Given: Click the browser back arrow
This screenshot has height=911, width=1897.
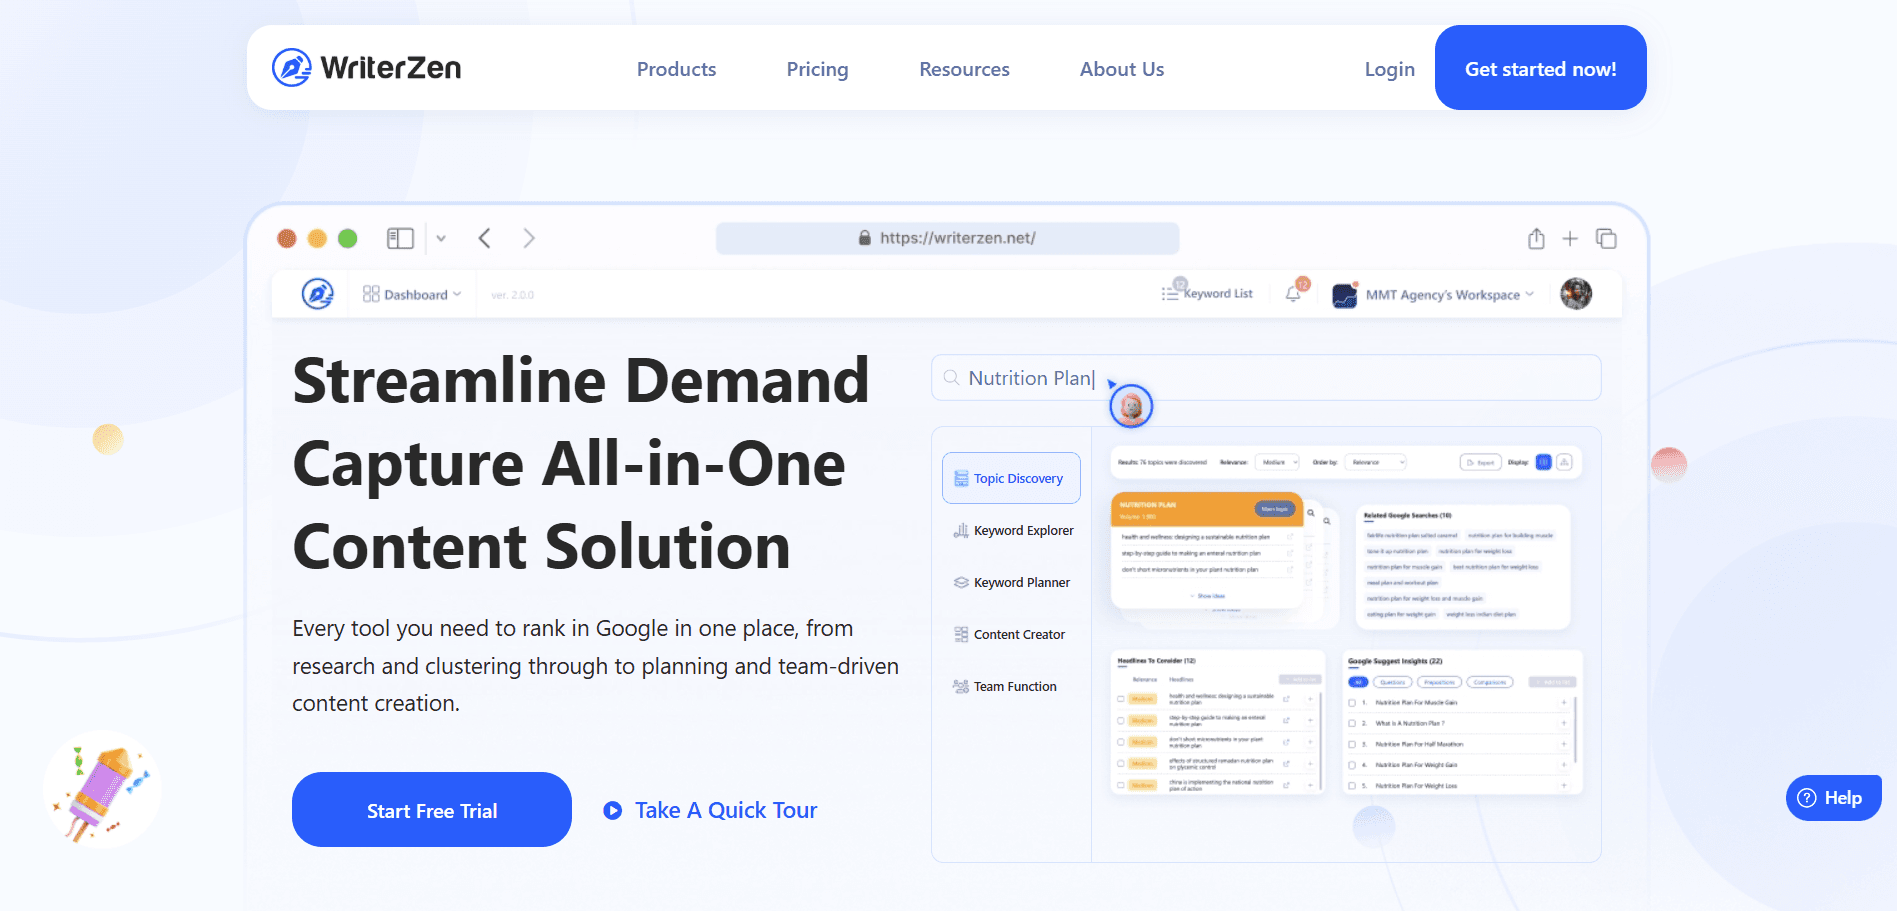Looking at the screenshot, I should point(485,238).
